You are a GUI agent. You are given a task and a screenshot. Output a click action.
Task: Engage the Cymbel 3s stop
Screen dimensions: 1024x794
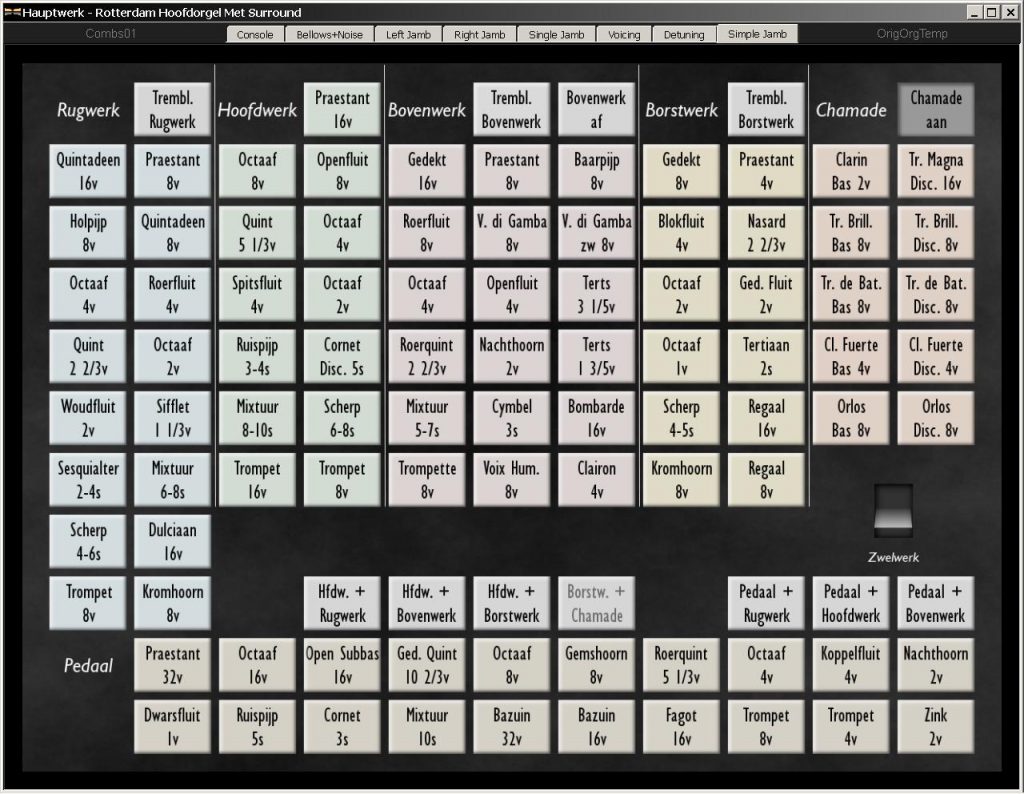[511, 418]
